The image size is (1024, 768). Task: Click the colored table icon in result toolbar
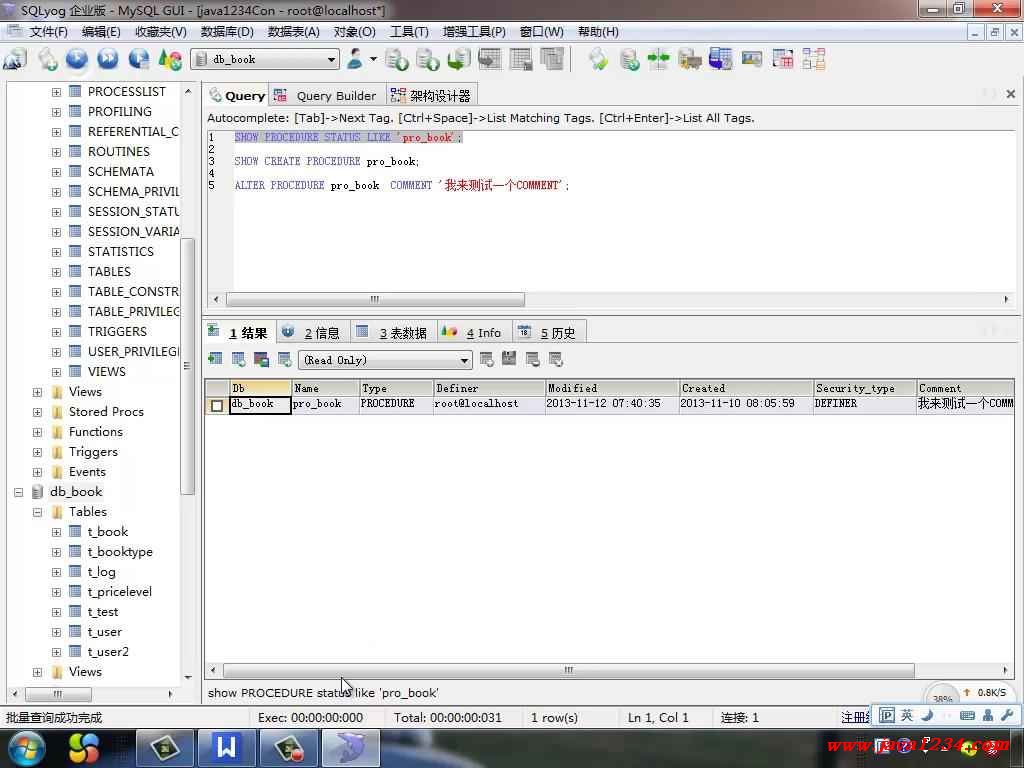tap(262, 359)
